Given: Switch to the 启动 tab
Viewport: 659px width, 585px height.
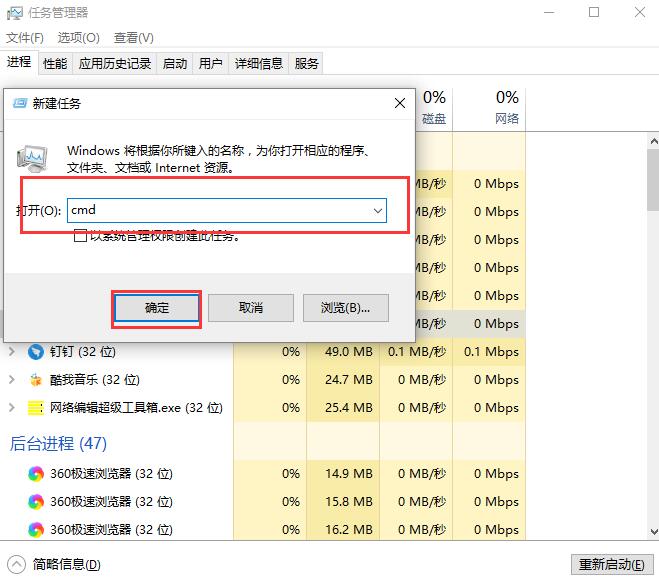Looking at the screenshot, I should [x=174, y=63].
